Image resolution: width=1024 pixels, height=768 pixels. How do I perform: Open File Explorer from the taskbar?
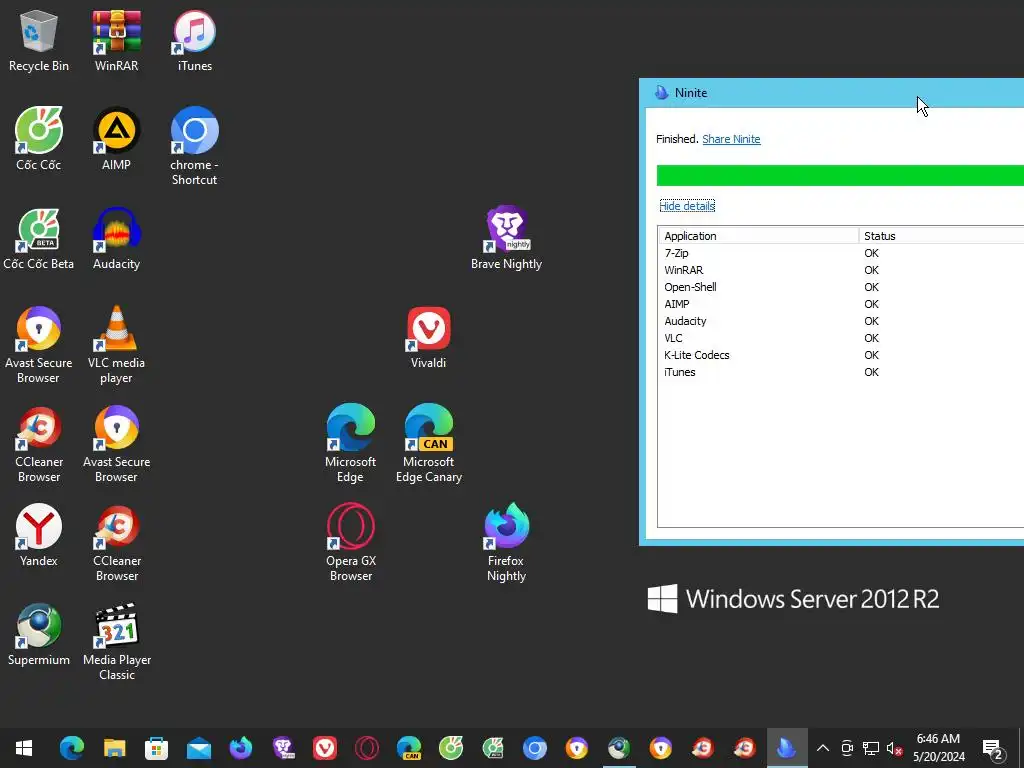(114, 748)
